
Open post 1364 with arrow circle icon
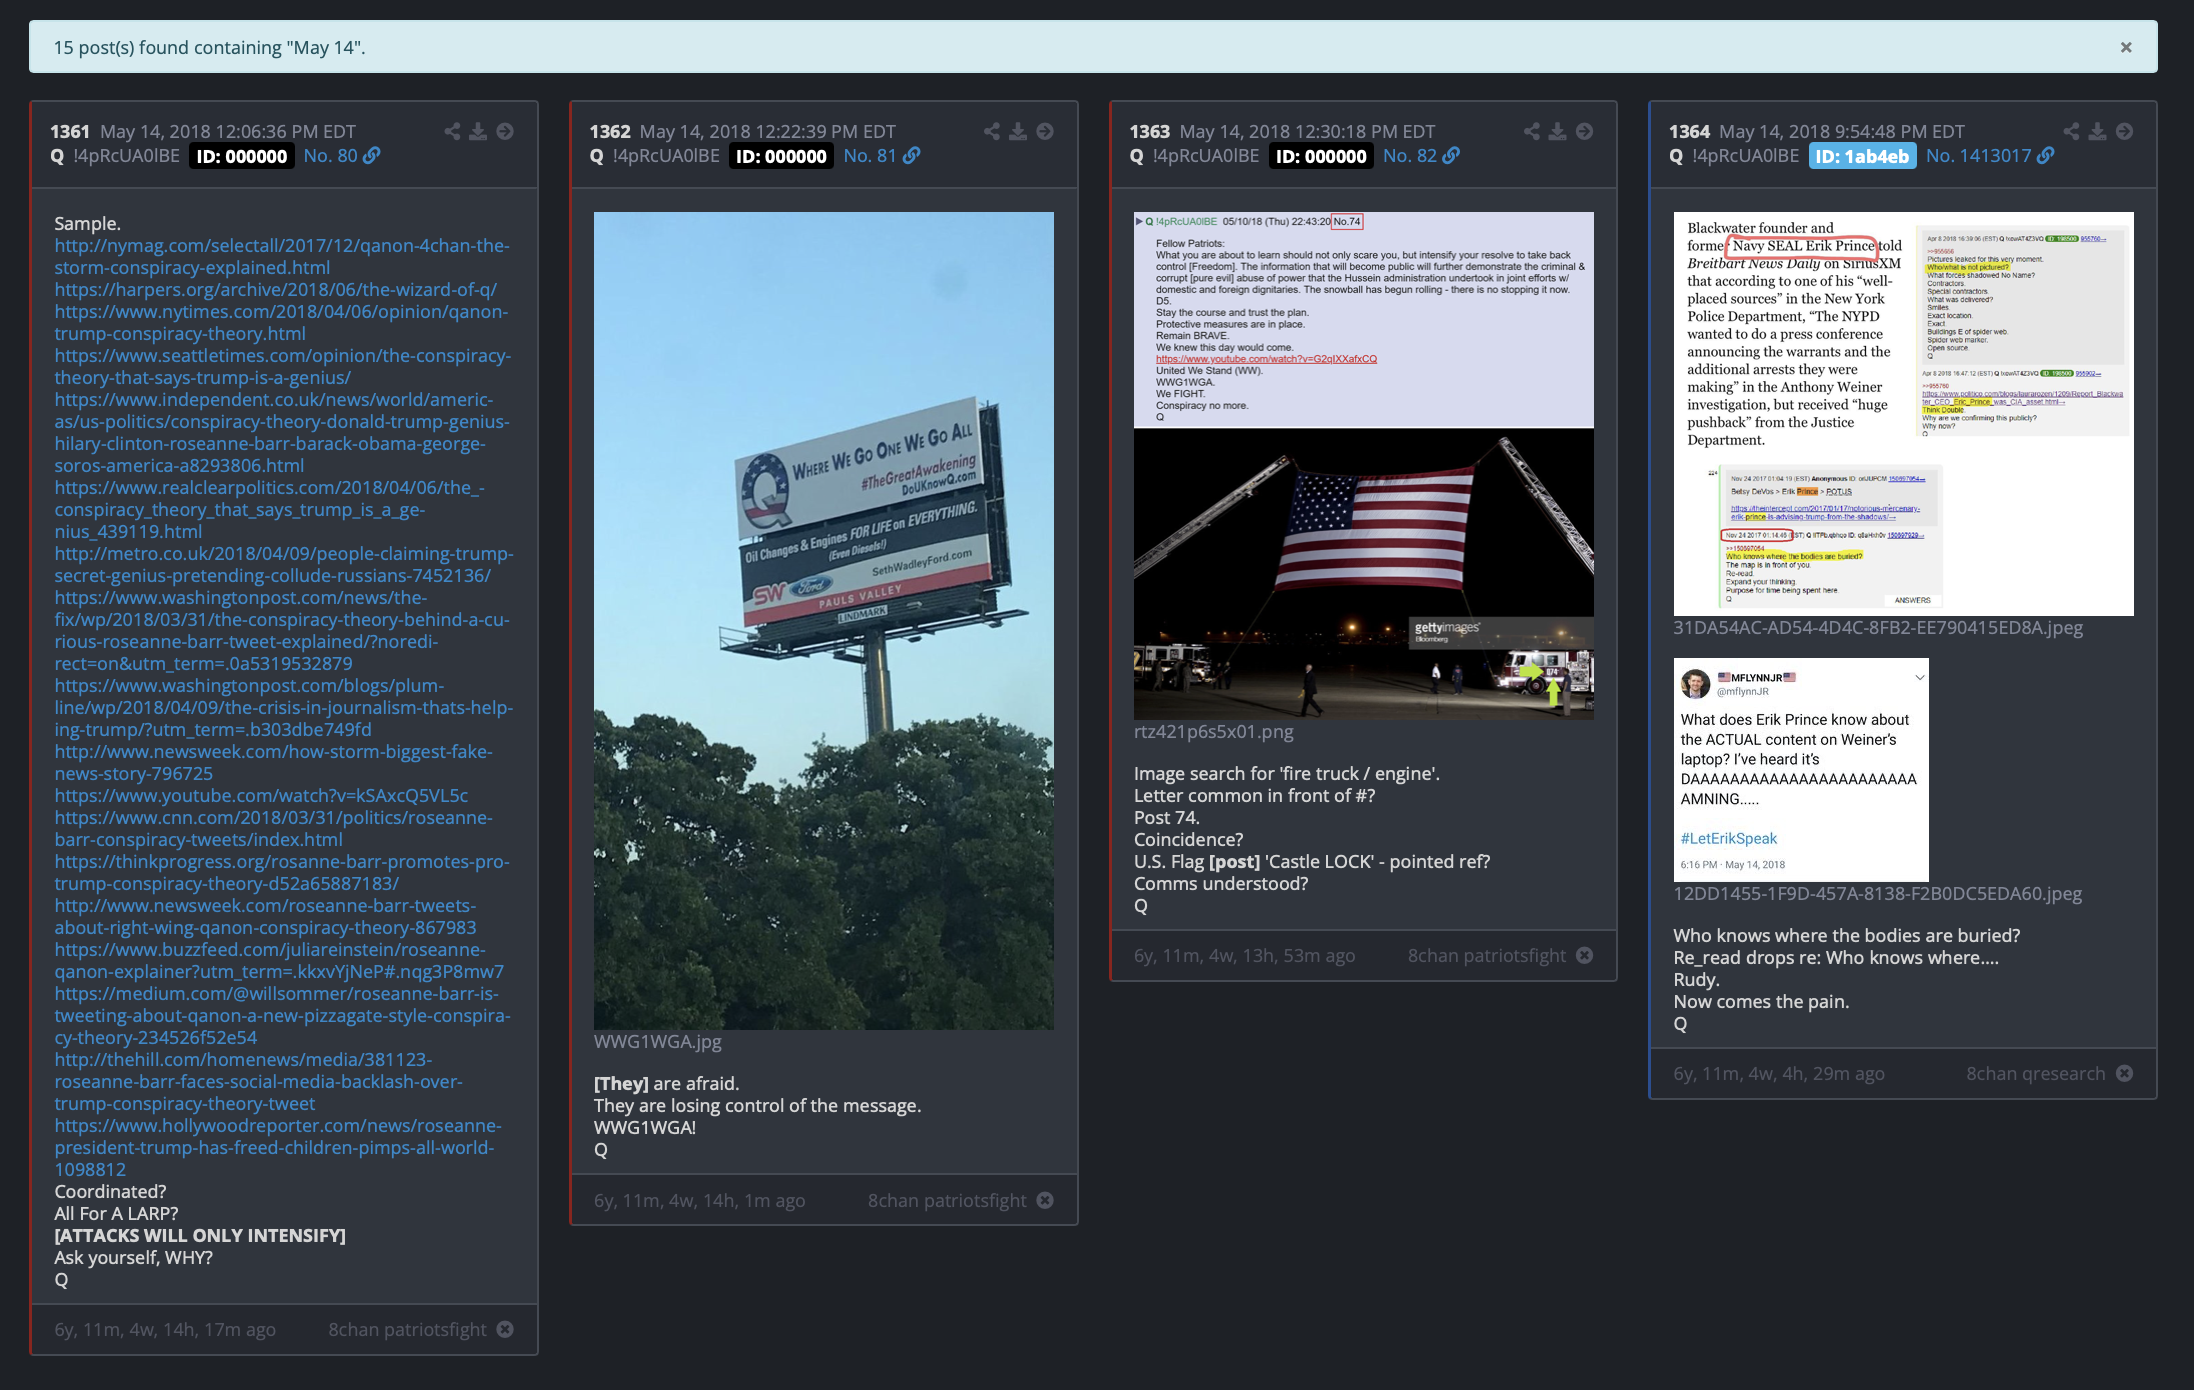pos(2124,131)
